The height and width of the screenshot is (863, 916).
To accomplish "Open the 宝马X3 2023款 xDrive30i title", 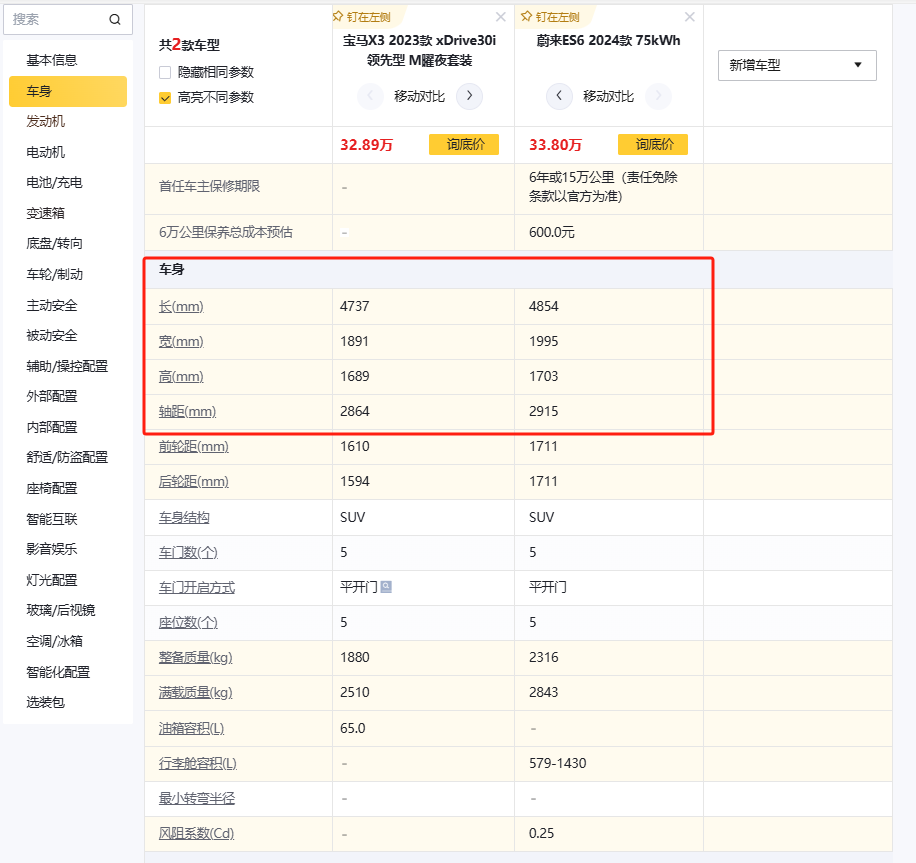I will point(419,50).
